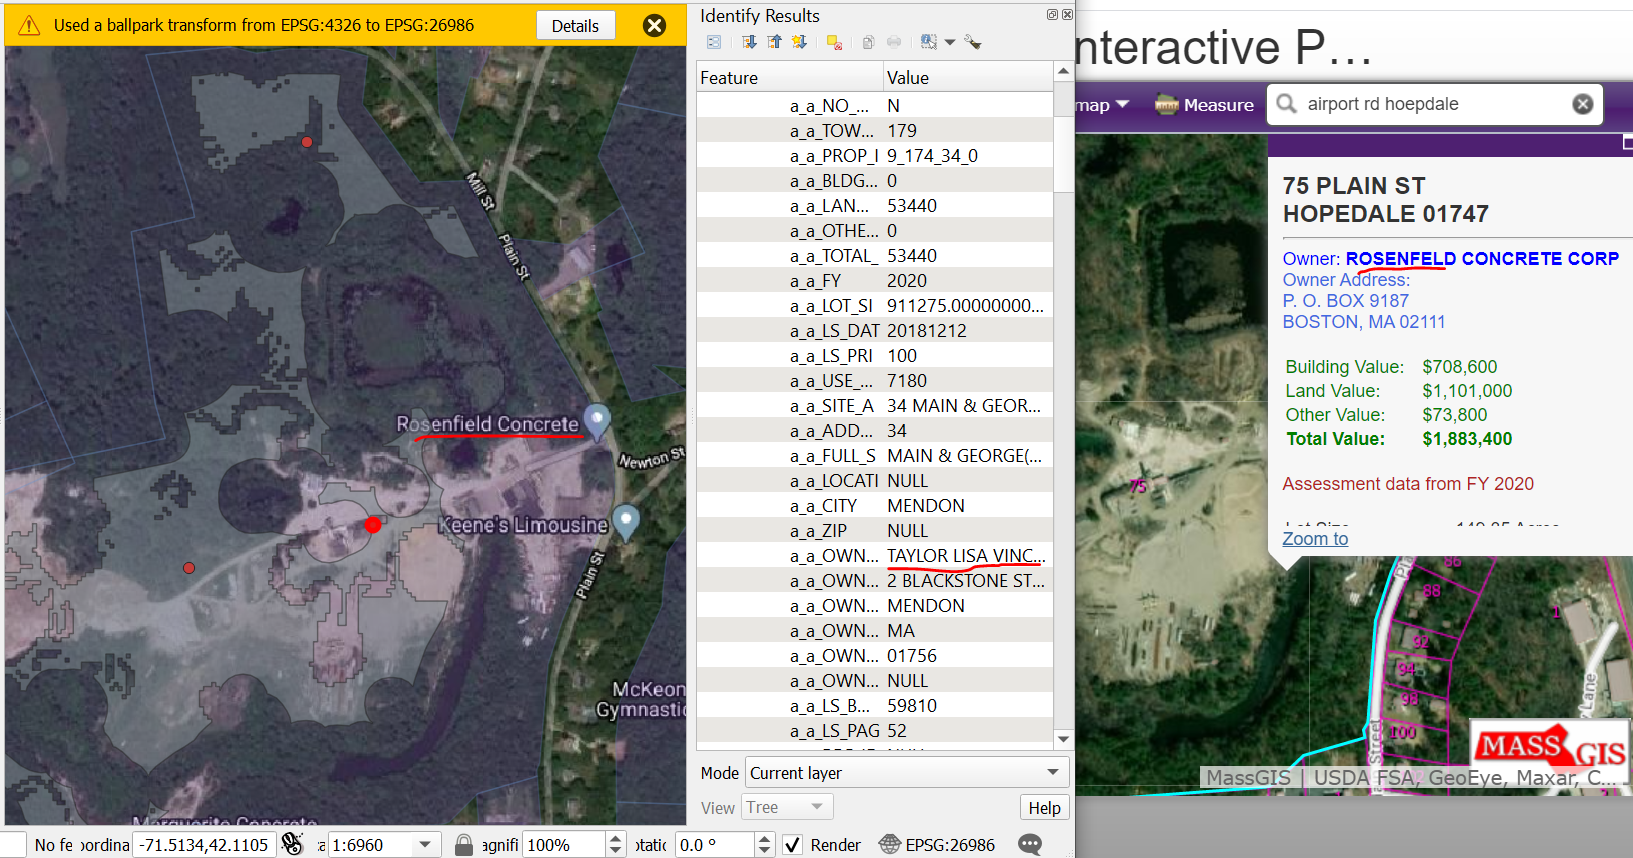Select the Identify Features selection mode icon
This screenshot has width=1633, height=858.
coord(929,42)
